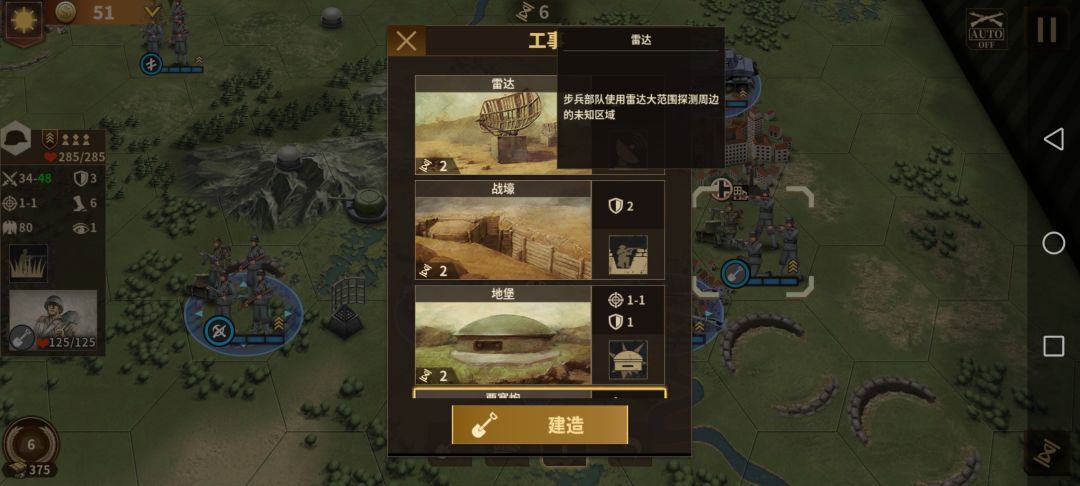
Task: Toggle the AUTO OFF battle mode
Action: [x=986, y=30]
